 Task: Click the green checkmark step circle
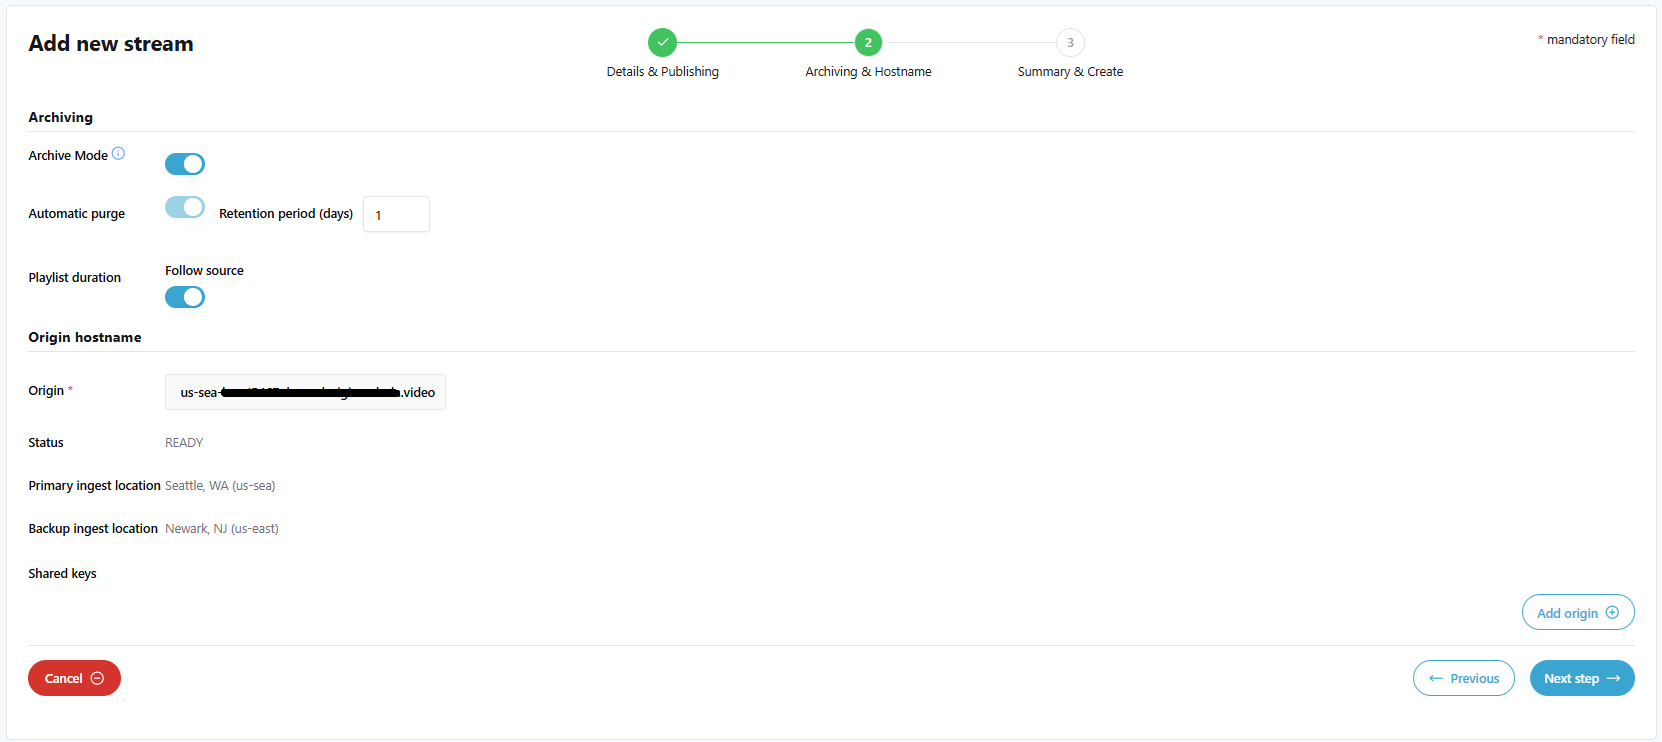click(662, 42)
